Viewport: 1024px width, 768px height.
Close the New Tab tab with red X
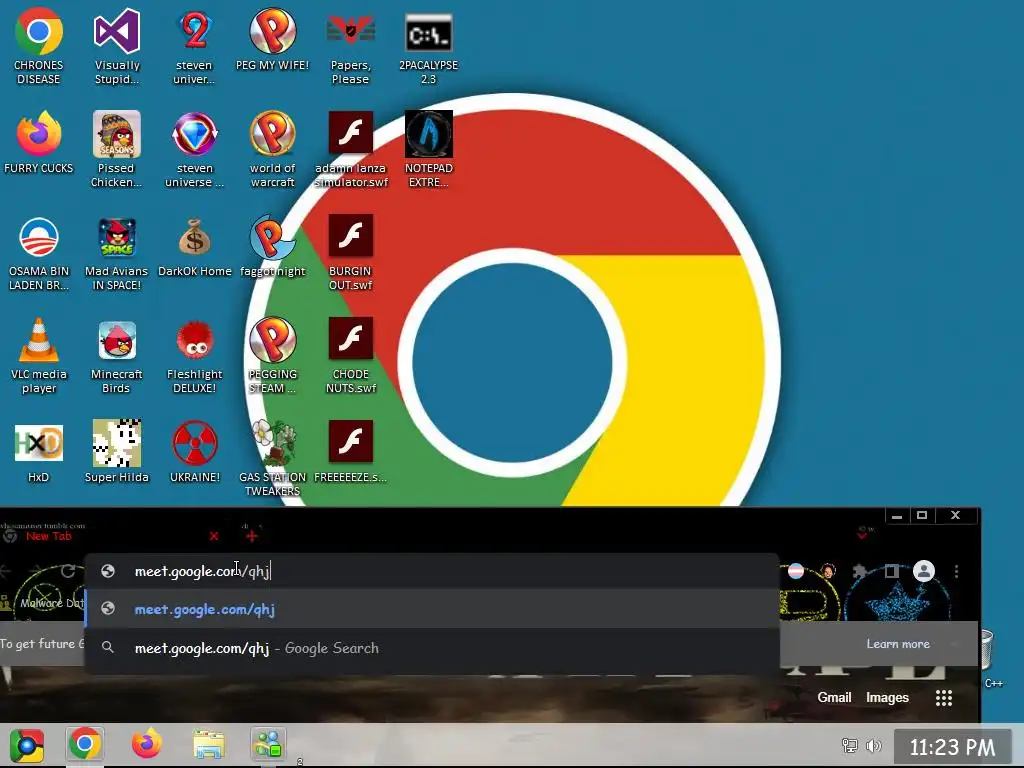point(214,536)
